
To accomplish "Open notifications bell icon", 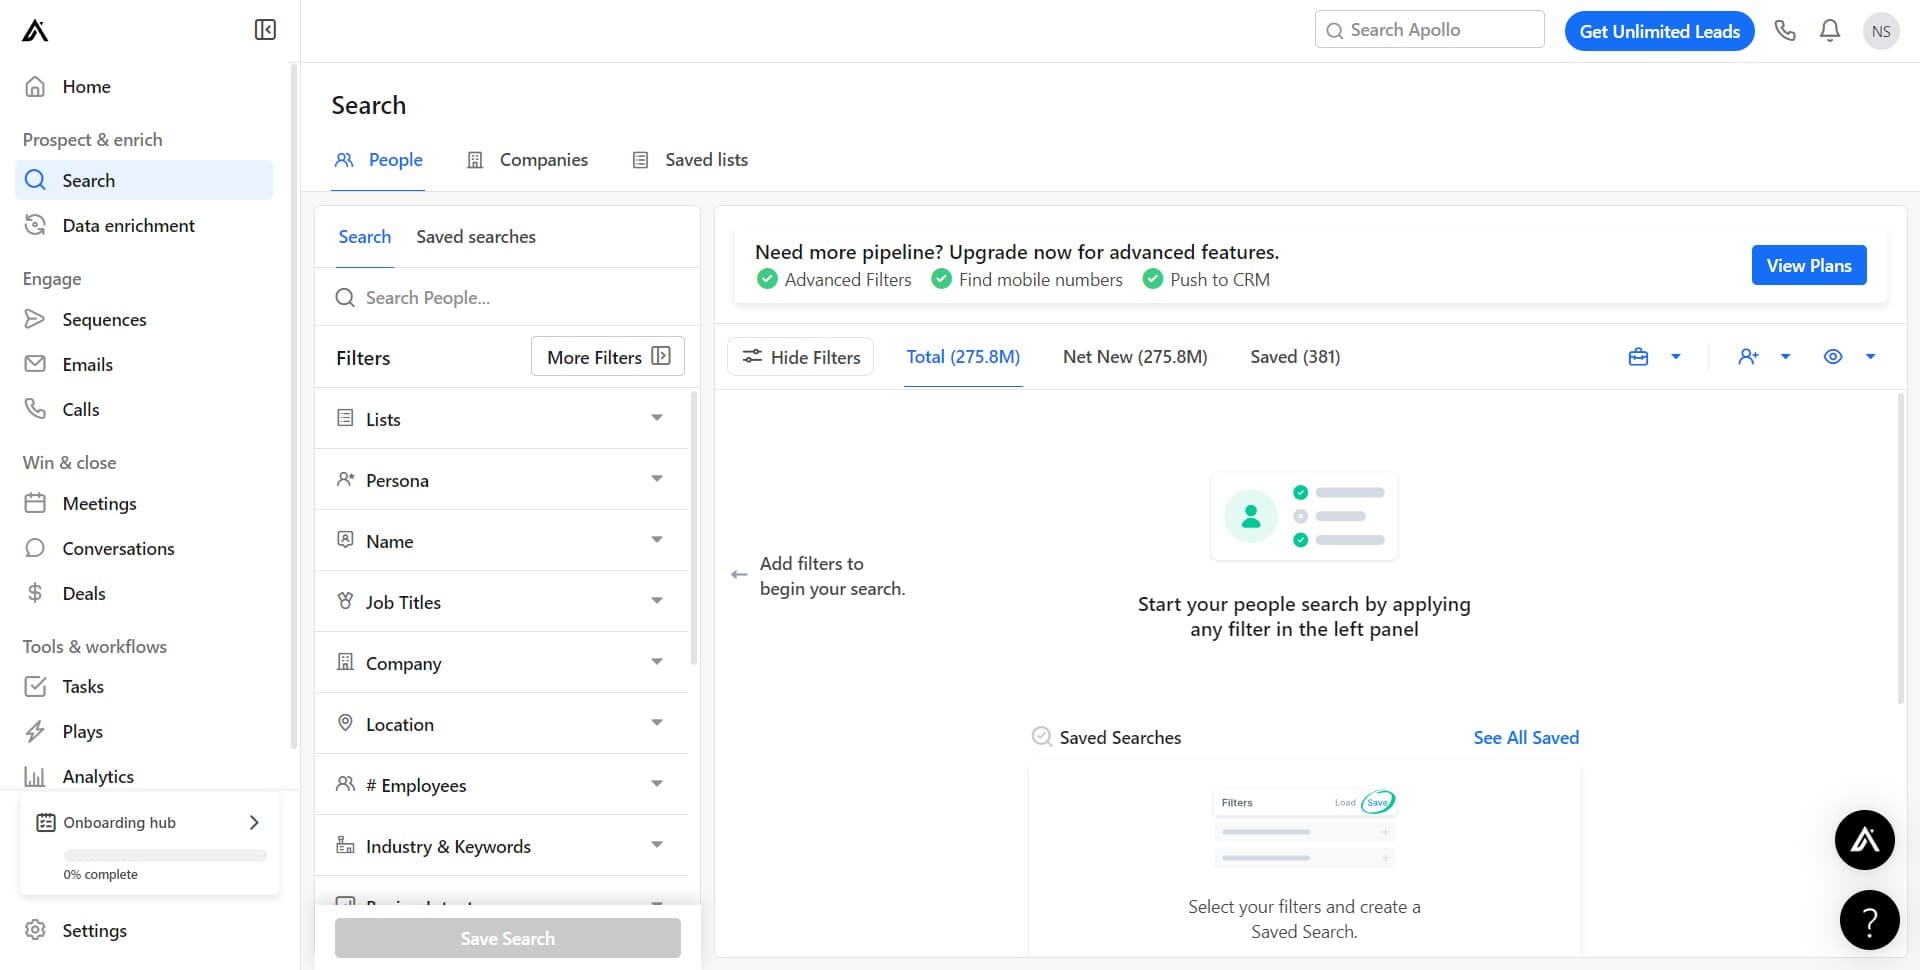I will 1830,31.
